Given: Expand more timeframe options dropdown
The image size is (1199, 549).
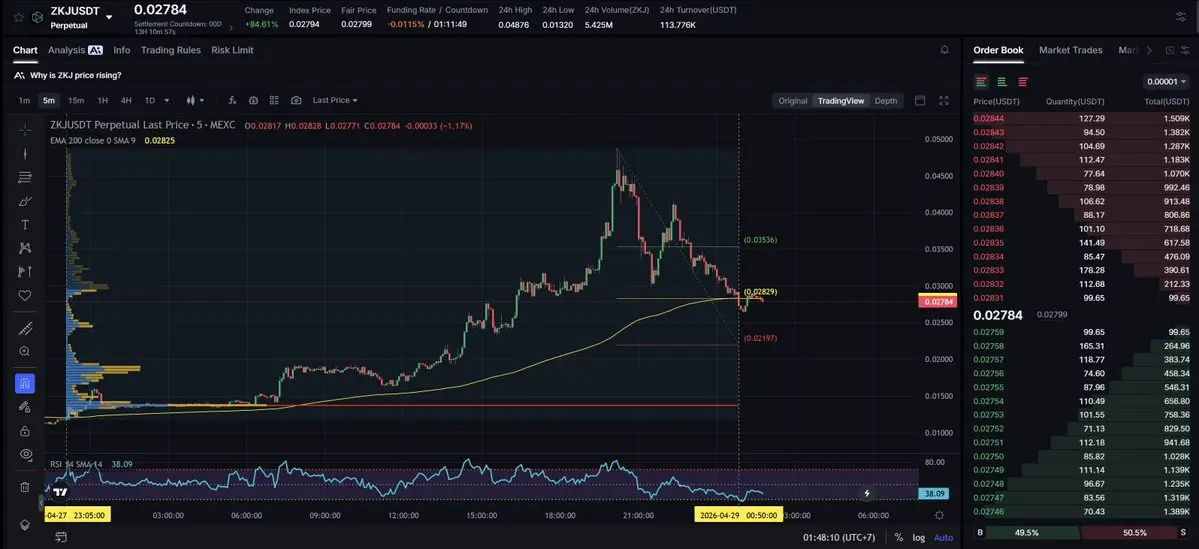Looking at the screenshot, I should pyautogui.click(x=167, y=100).
